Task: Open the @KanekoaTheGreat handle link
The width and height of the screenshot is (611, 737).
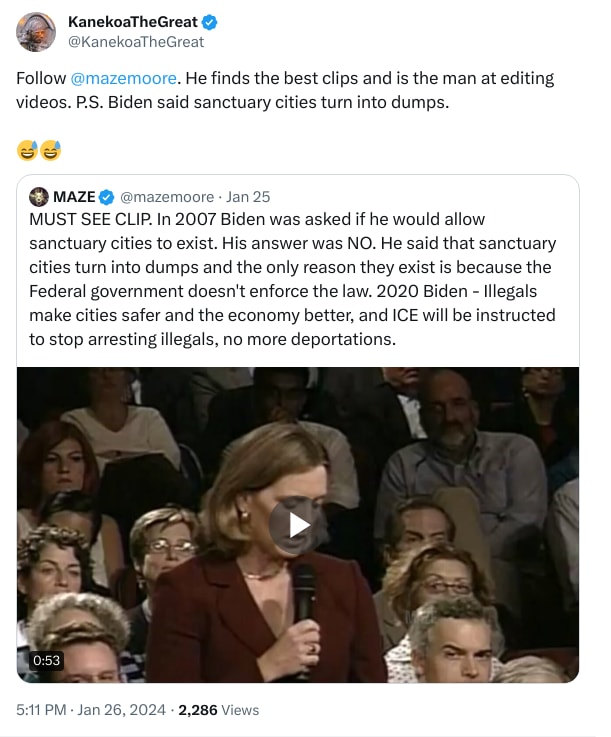Action: tap(135, 42)
